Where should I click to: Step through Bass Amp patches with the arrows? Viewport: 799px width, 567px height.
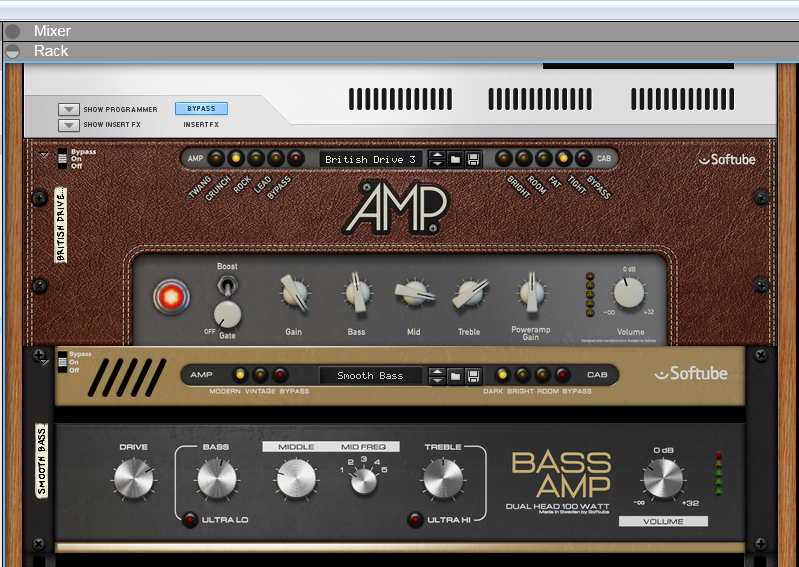437,375
